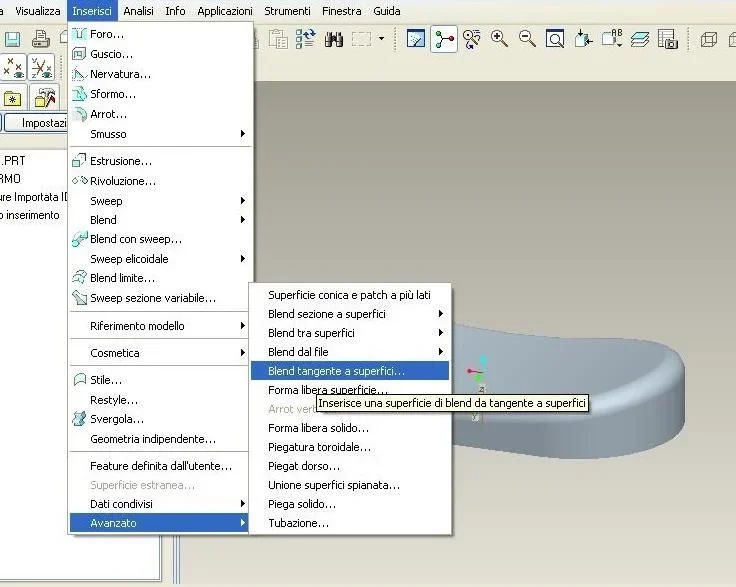This screenshot has height=587, width=736.
Task: Click the Print icon in the toolbar
Action: (x=40, y=39)
